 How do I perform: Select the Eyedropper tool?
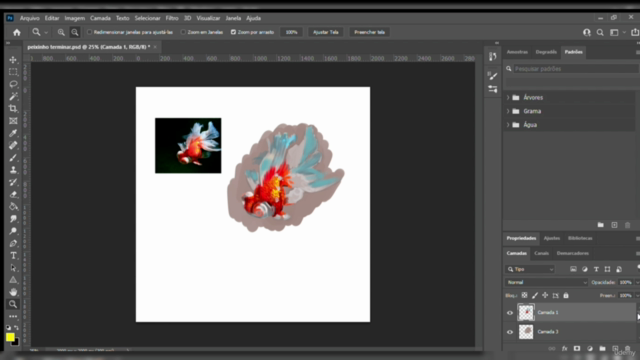13,133
